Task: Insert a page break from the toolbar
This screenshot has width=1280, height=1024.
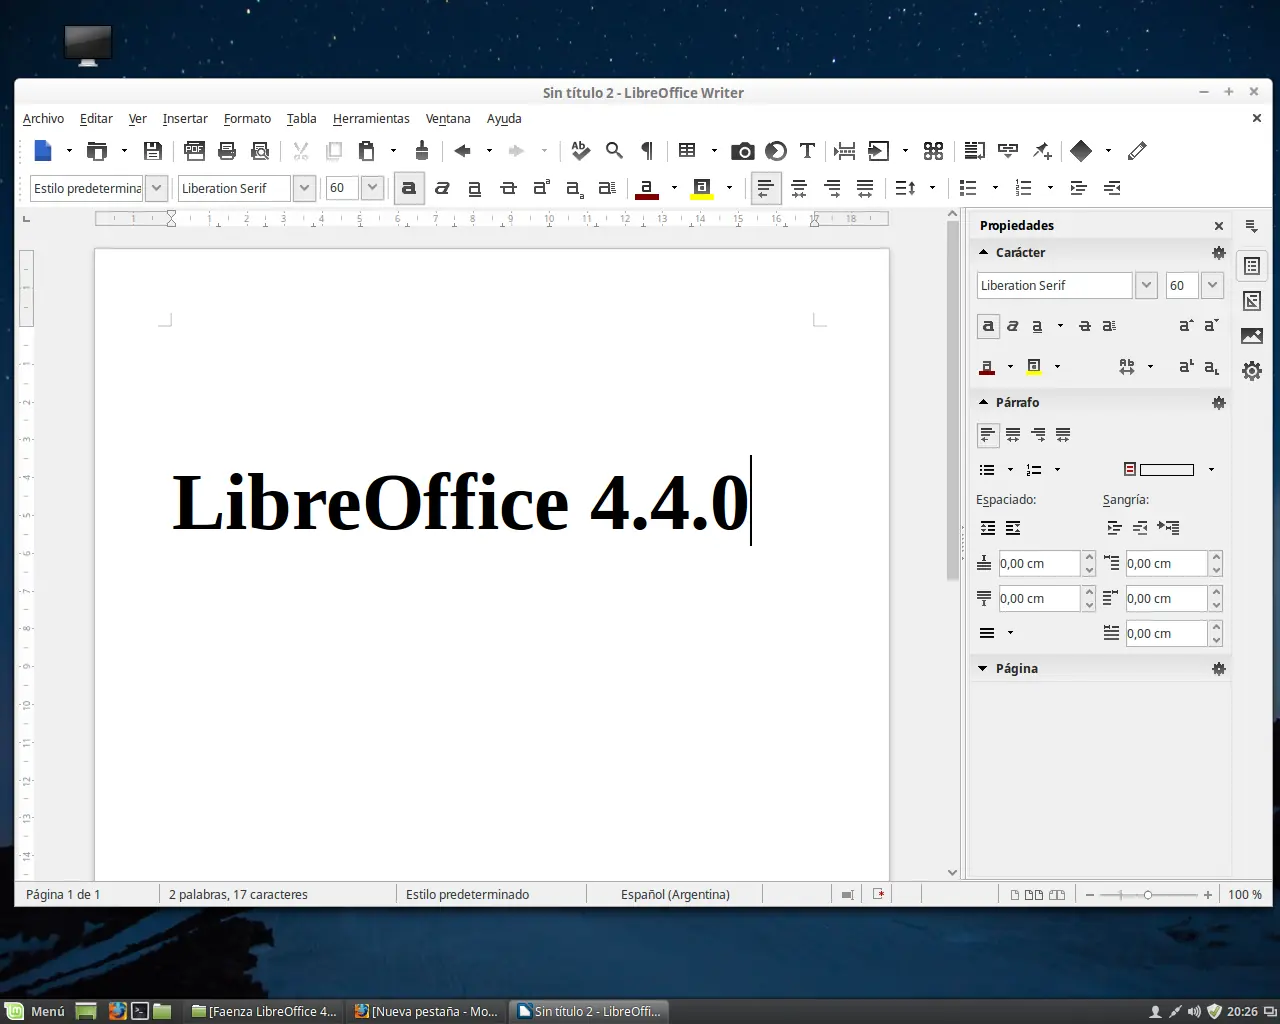Action: [x=845, y=151]
